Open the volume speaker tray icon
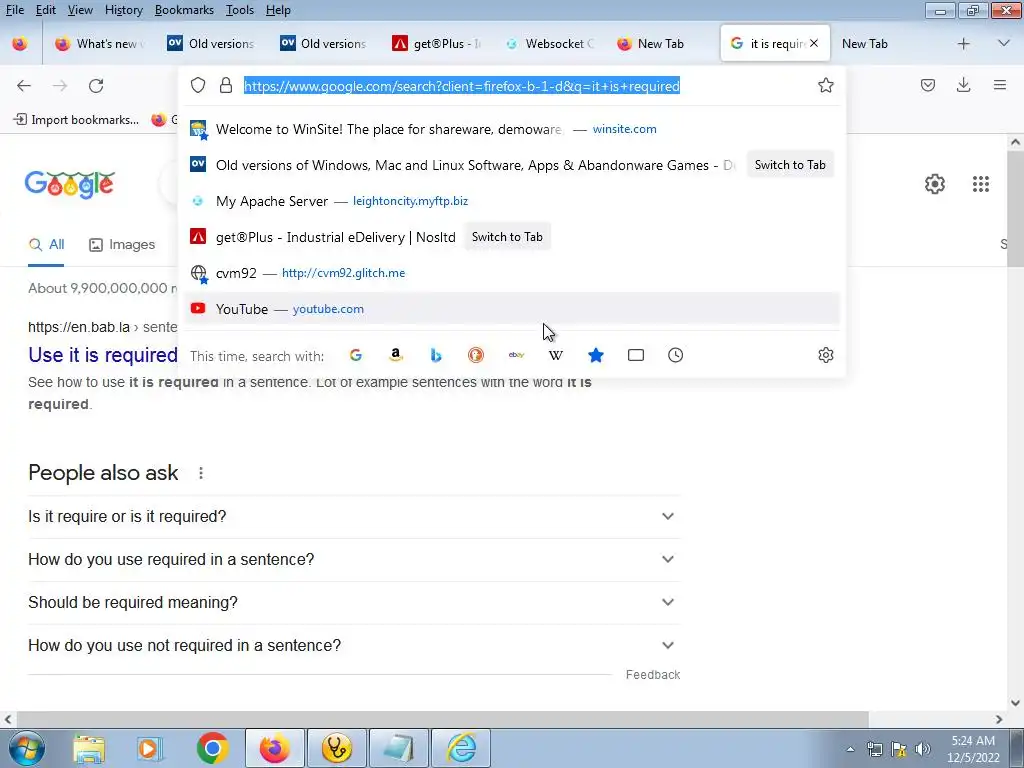Viewport: 1024px width, 768px height. [922, 749]
